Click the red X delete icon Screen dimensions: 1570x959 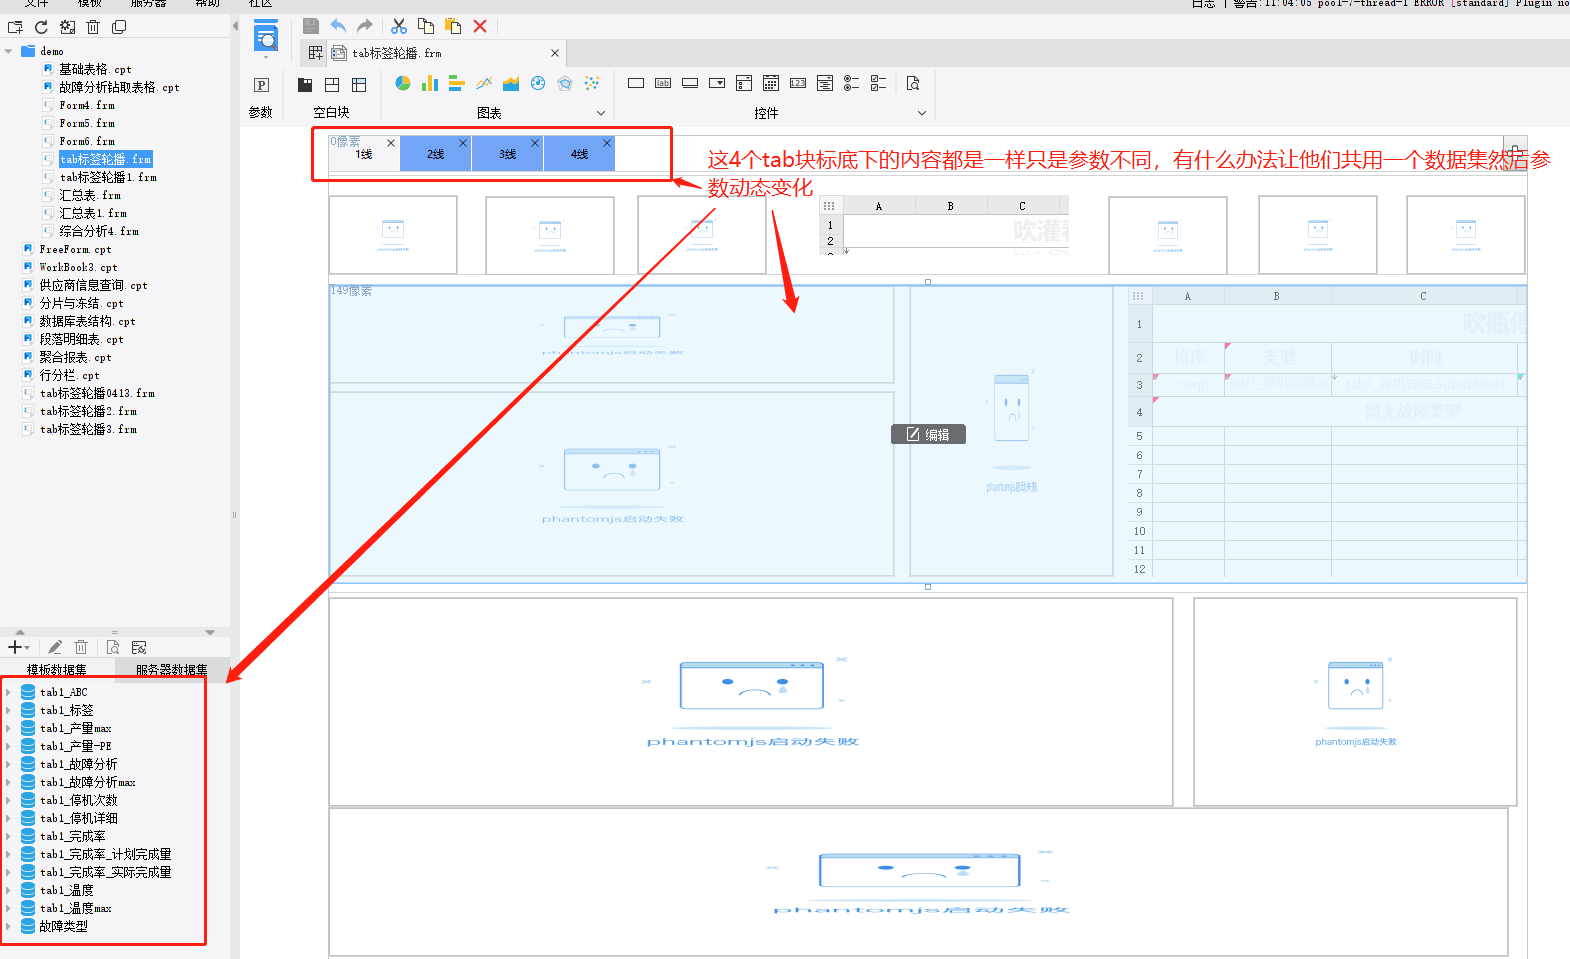[x=480, y=26]
